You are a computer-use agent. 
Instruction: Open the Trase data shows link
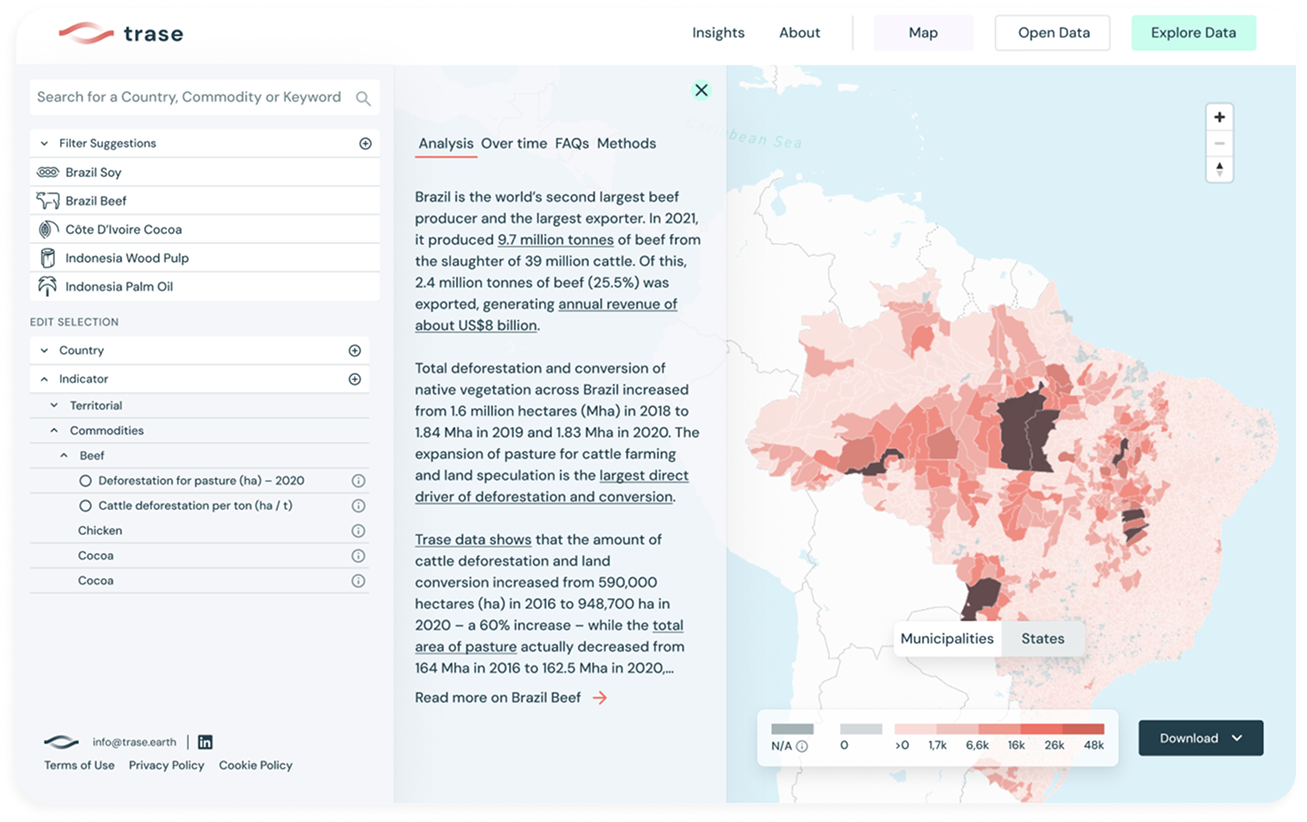click(473, 540)
